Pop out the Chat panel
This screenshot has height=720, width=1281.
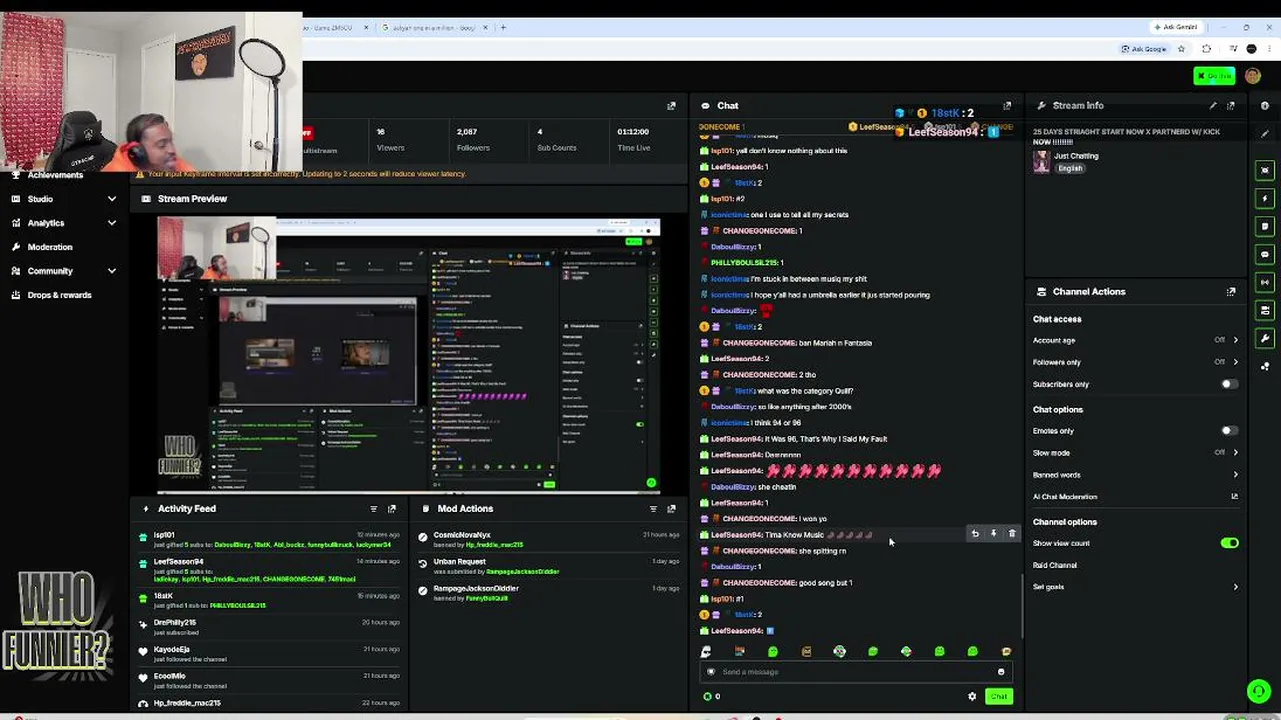point(1007,105)
